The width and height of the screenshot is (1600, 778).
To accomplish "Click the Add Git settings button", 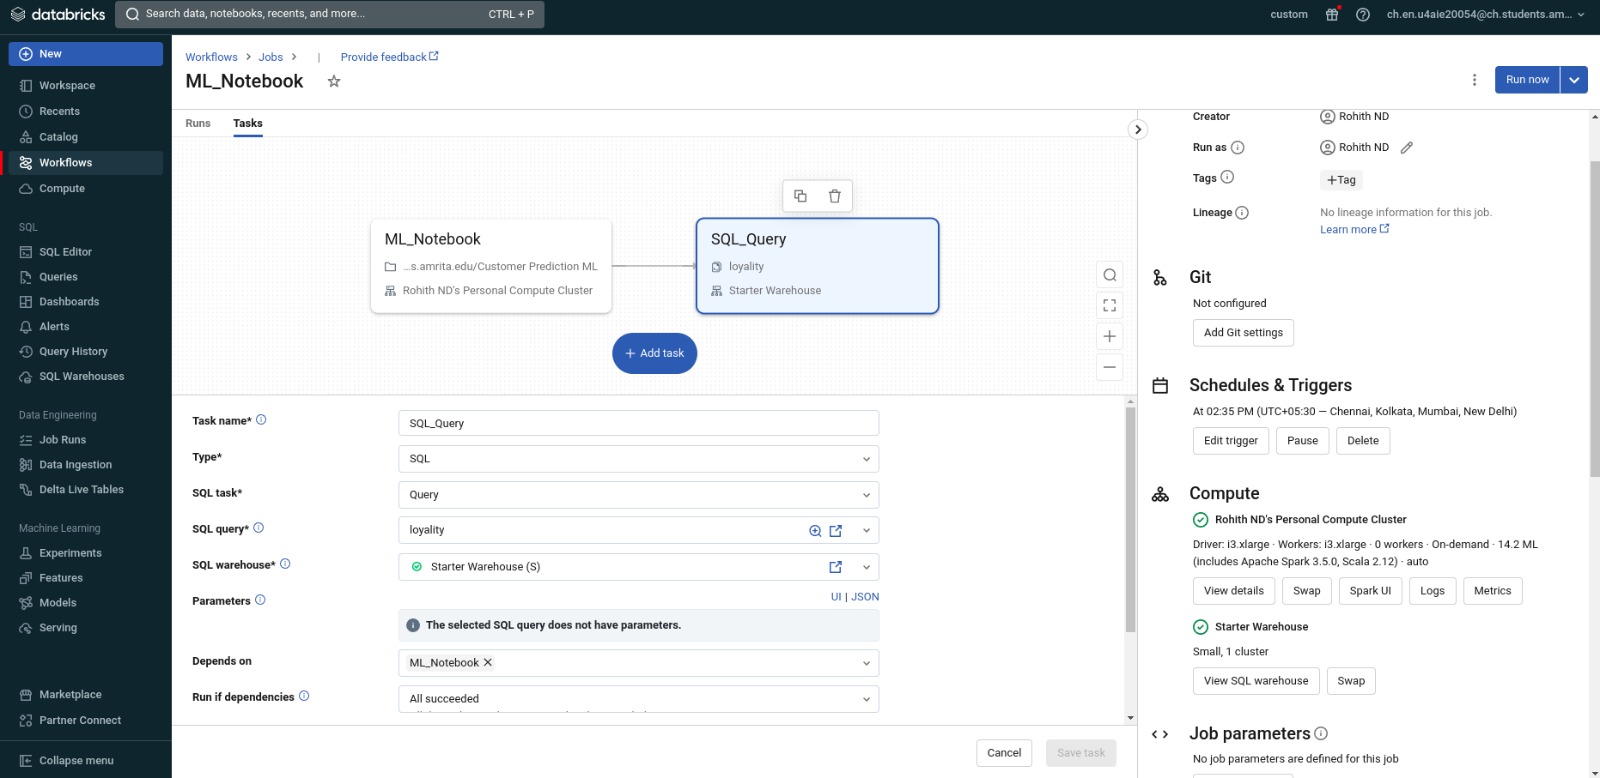I will tap(1243, 333).
